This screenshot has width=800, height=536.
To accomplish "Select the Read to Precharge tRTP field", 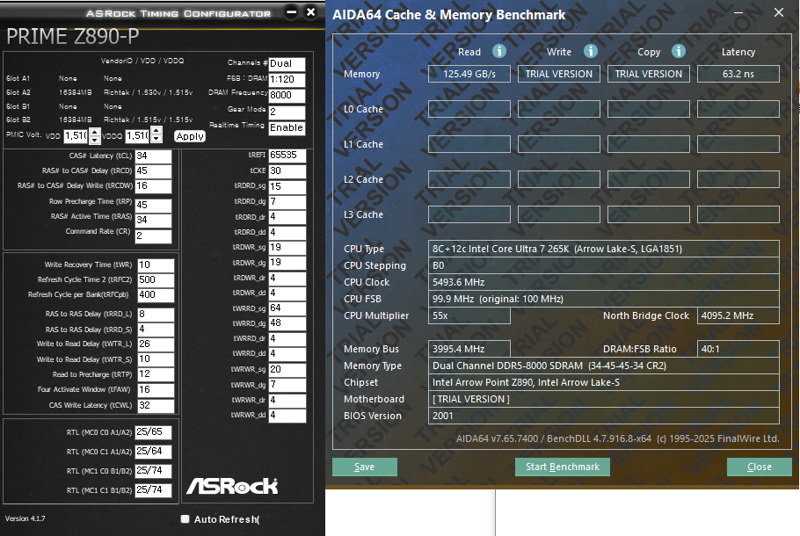I will click(x=156, y=374).
